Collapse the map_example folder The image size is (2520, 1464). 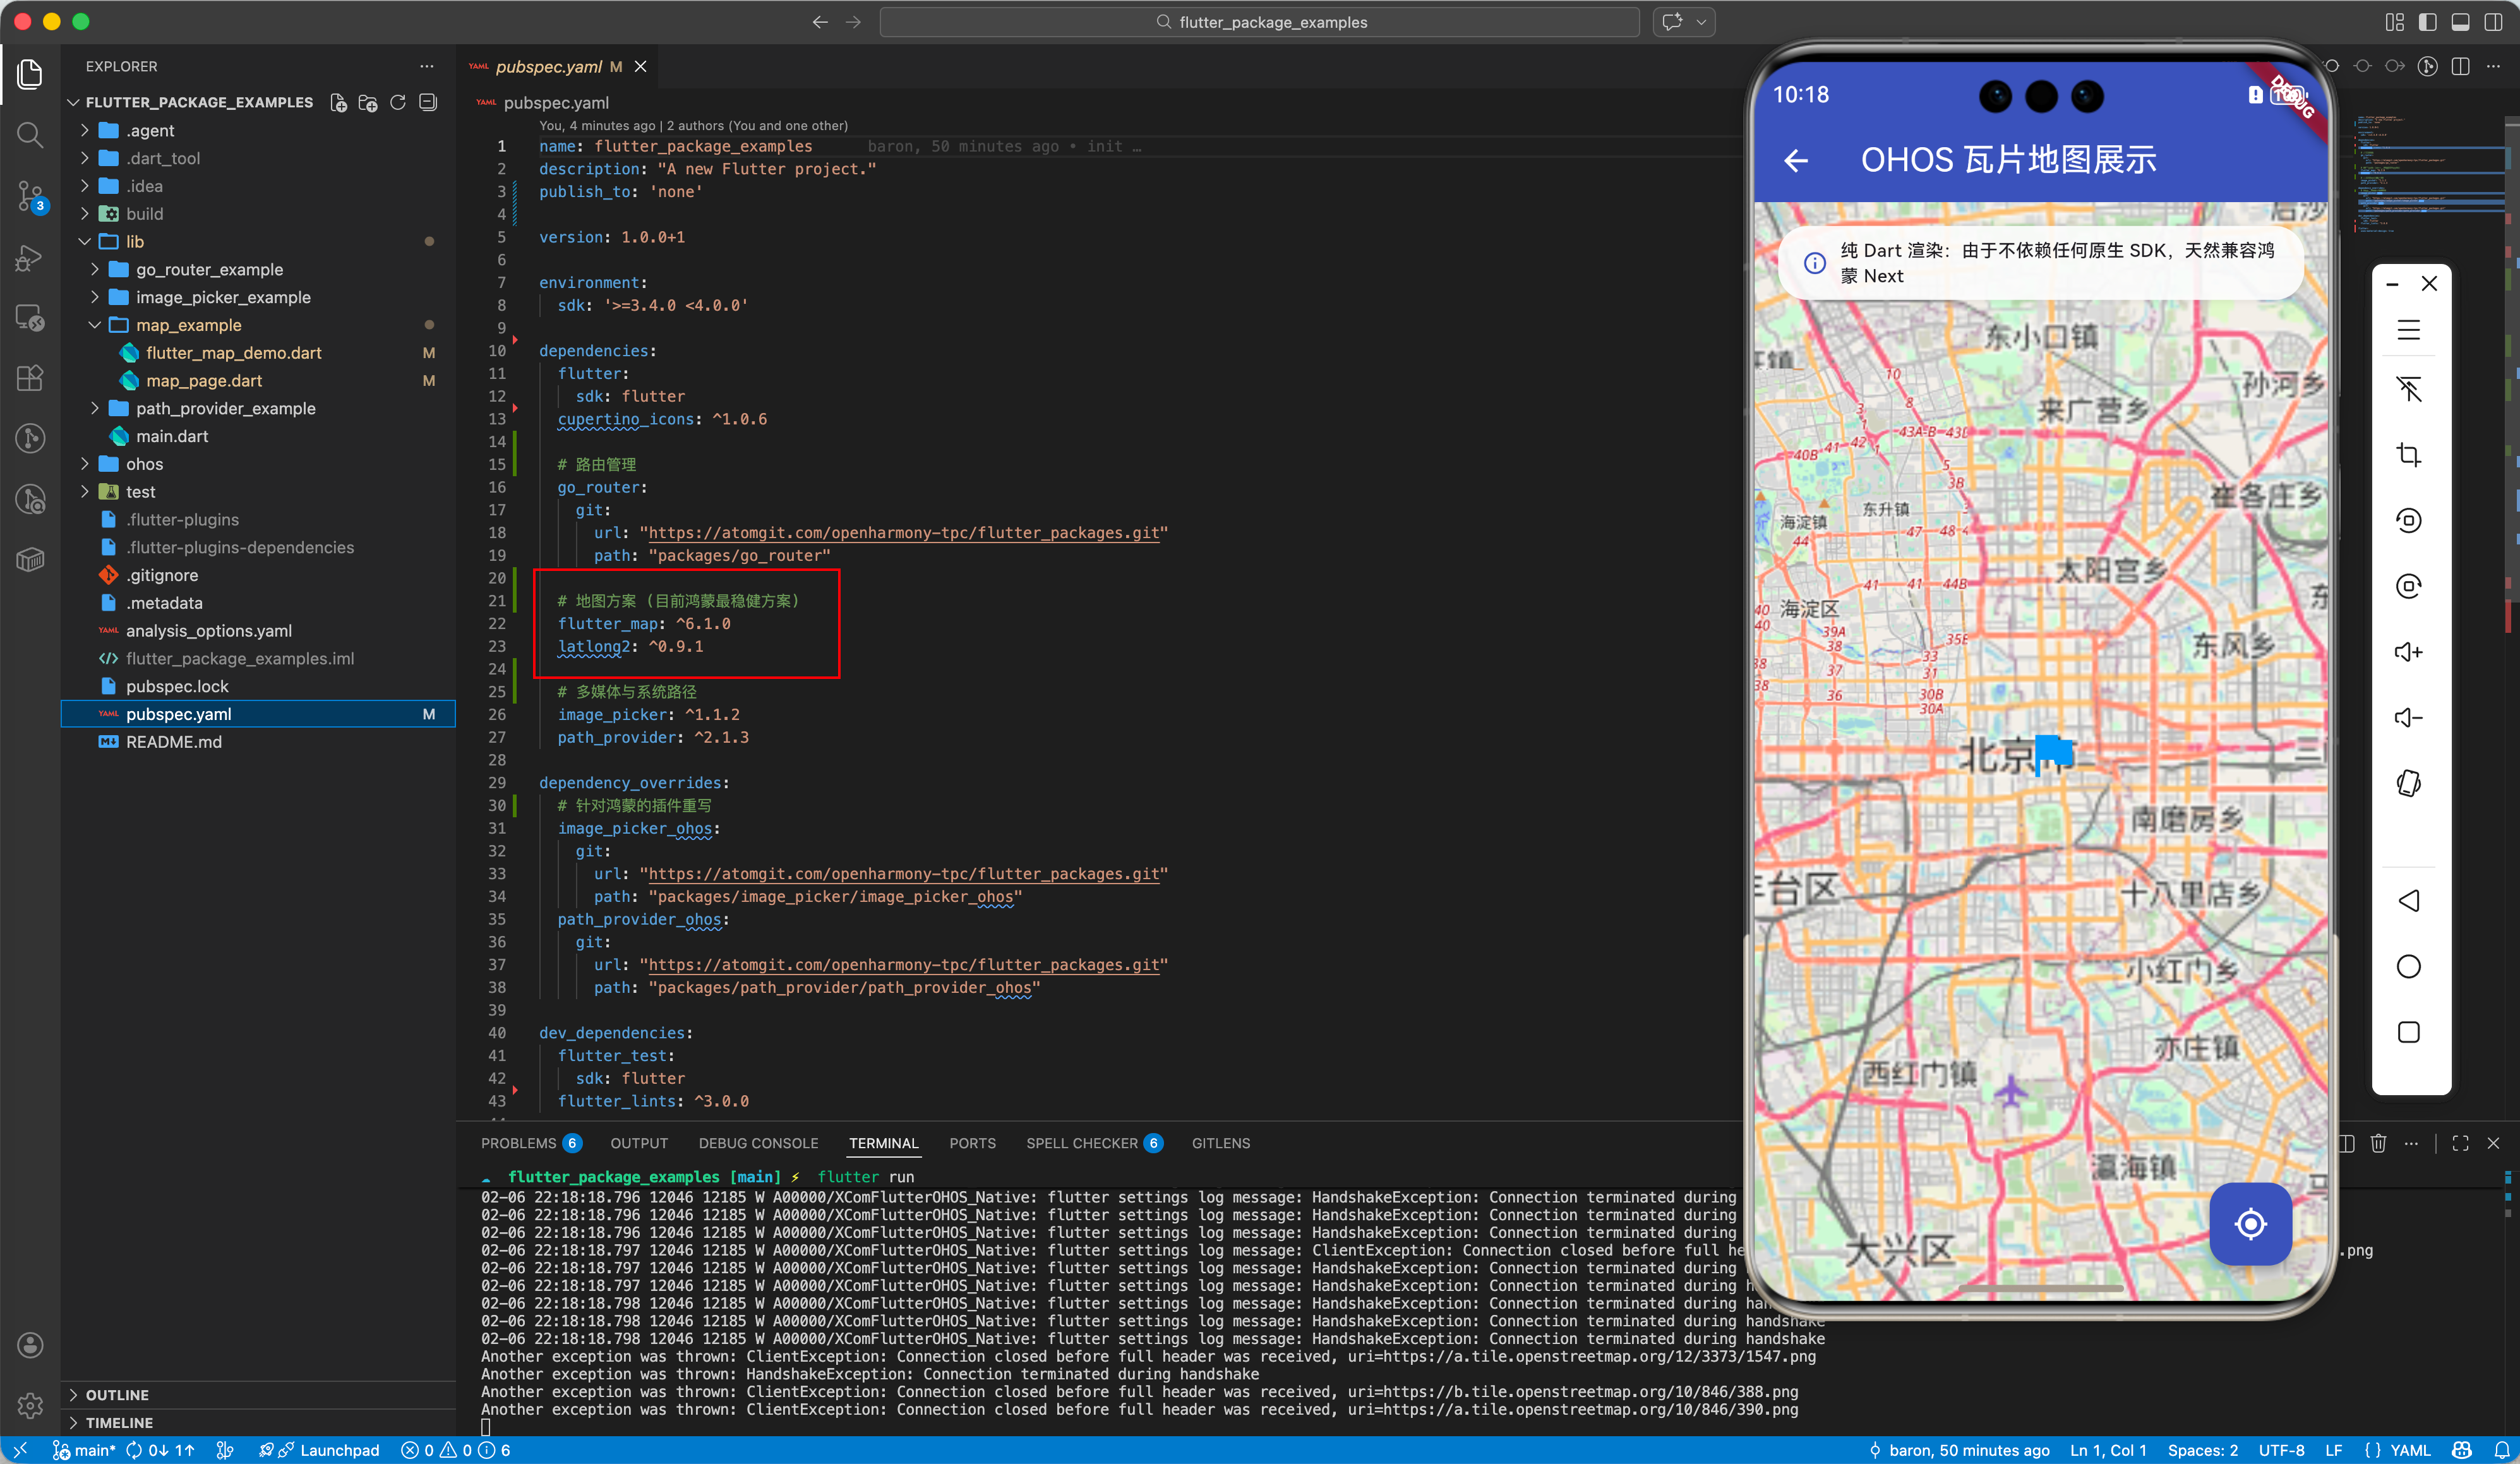click(188, 325)
